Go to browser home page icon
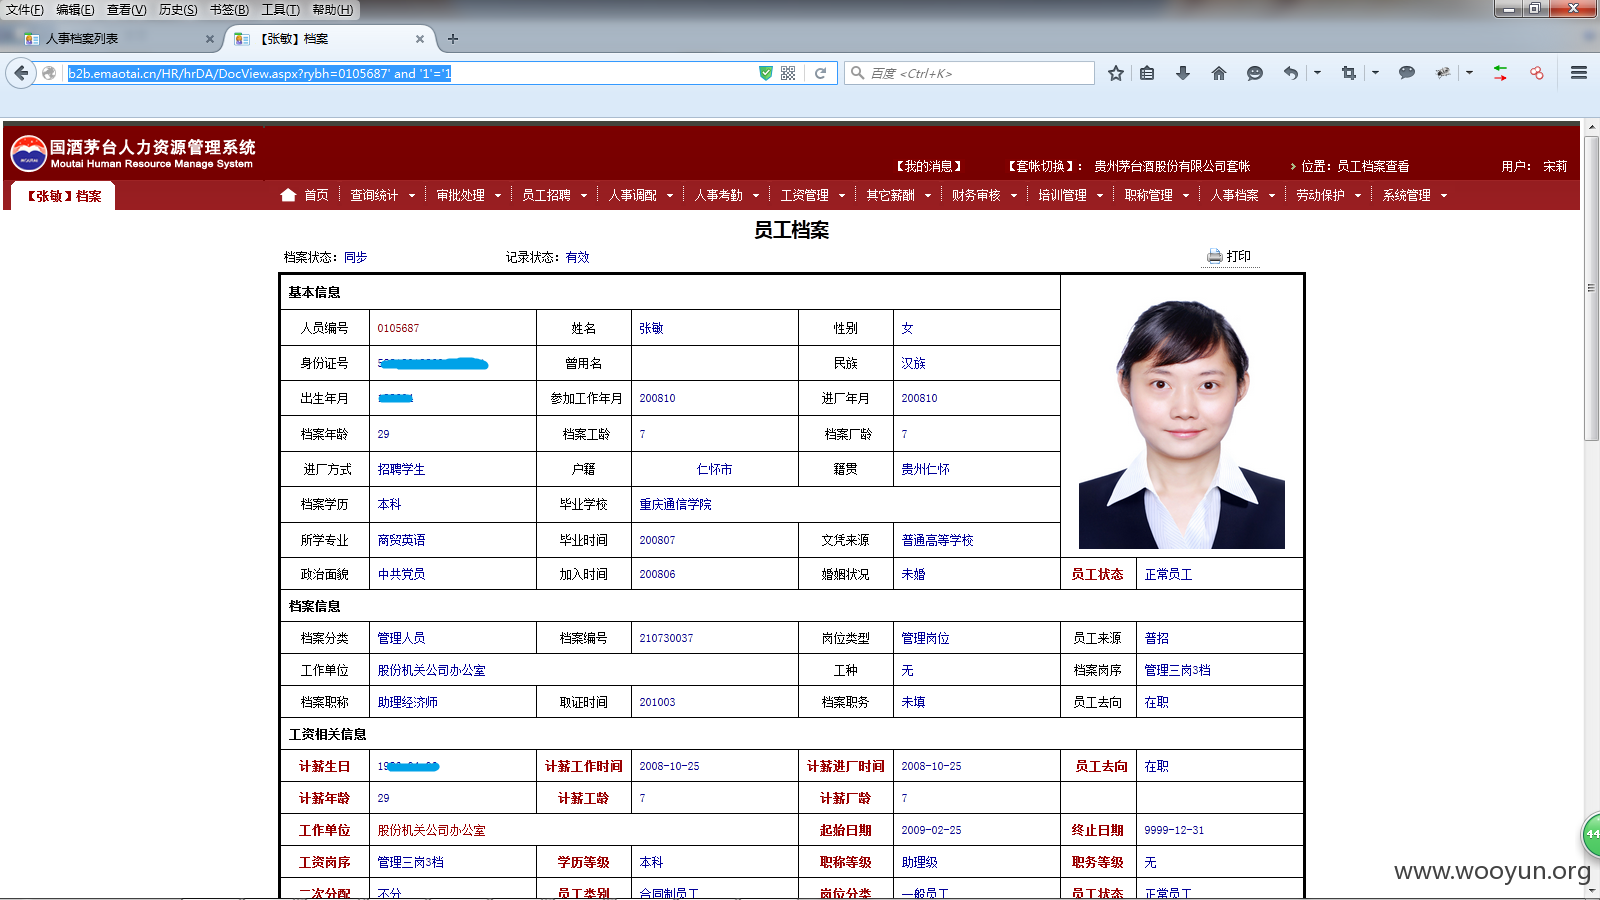The image size is (1600, 900). 1219,73
